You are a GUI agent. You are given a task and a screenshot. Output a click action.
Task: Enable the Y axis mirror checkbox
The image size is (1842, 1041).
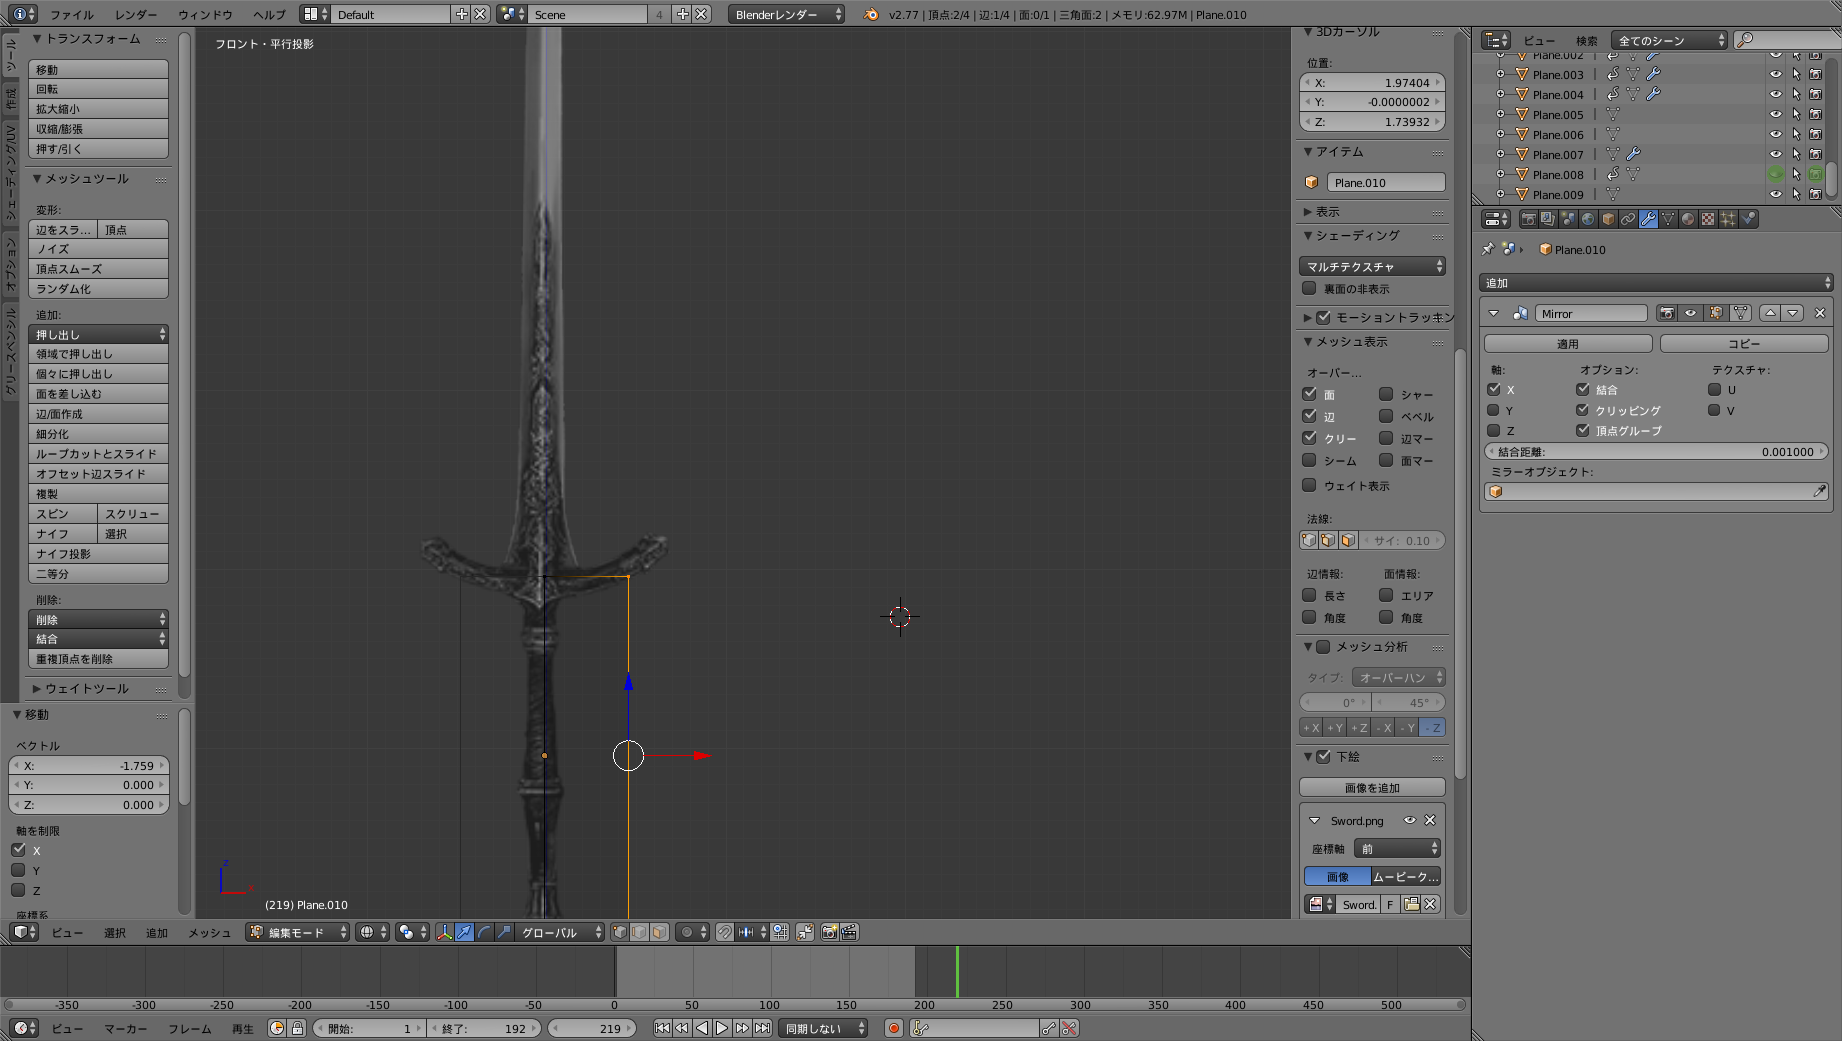pyautogui.click(x=1494, y=410)
